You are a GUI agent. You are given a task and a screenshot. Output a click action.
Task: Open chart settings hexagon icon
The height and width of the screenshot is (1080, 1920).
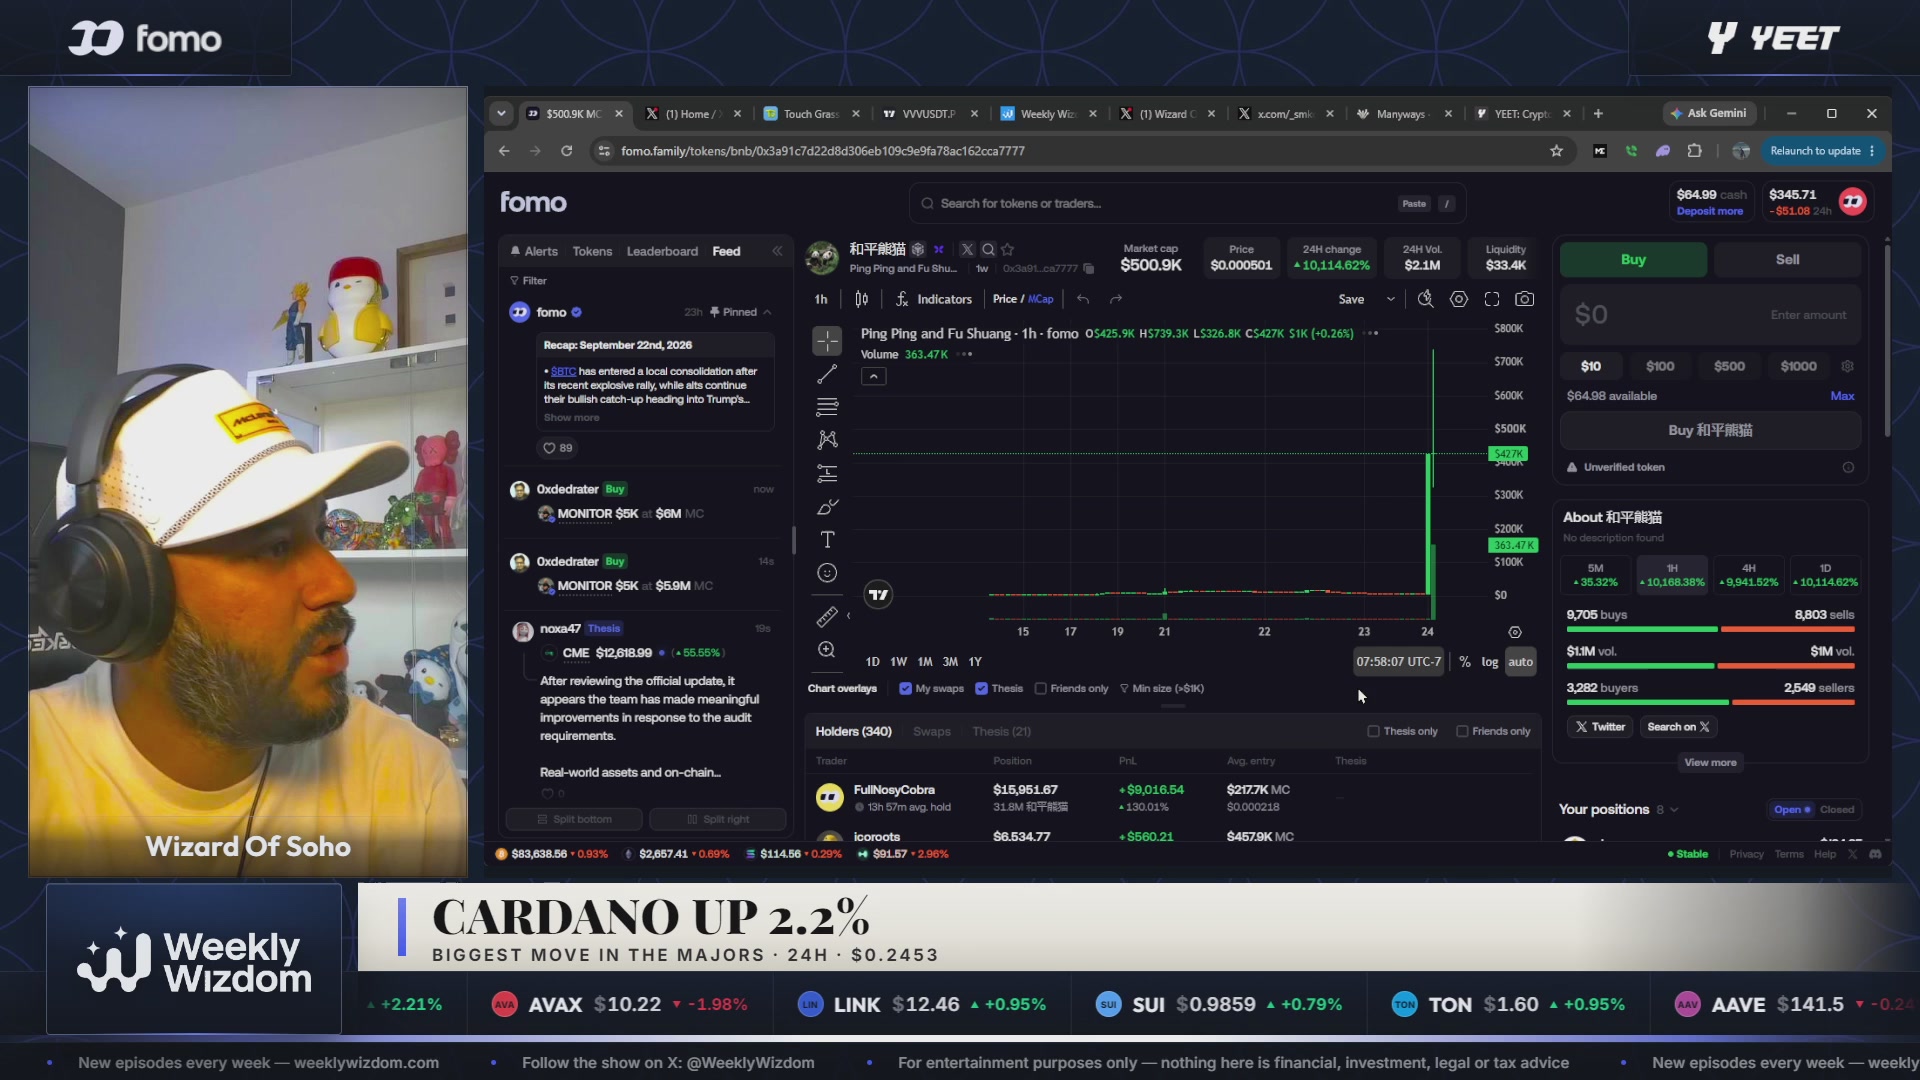(1459, 299)
